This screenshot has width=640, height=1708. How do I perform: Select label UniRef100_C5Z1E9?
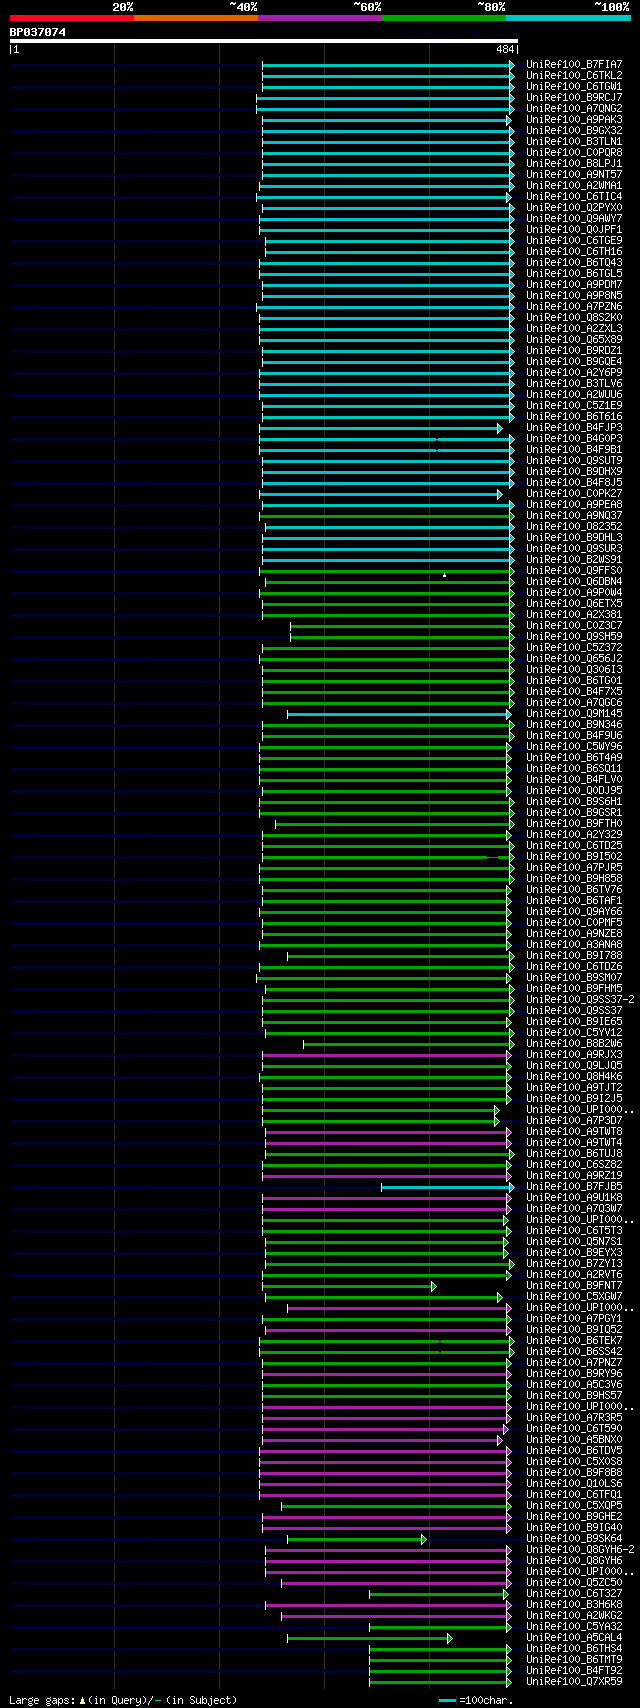pos(574,406)
